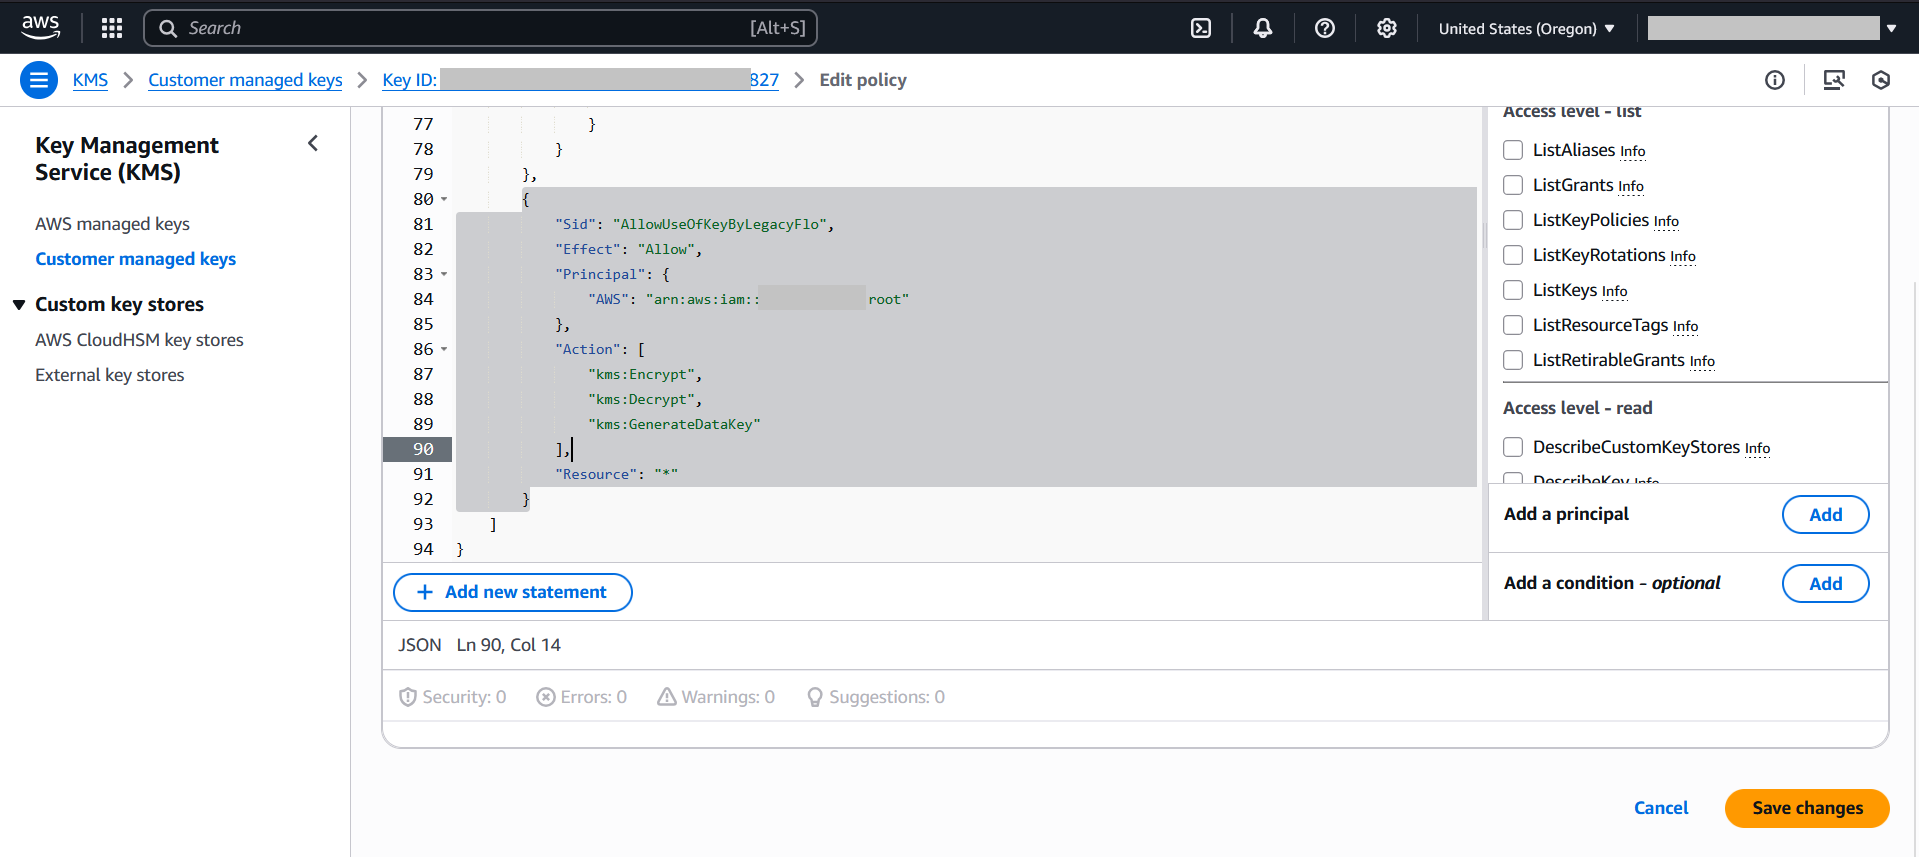Focus the AWS Search input field
Image resolution: width=1919 pixels, height=857 pixels.
click(480, 28)
